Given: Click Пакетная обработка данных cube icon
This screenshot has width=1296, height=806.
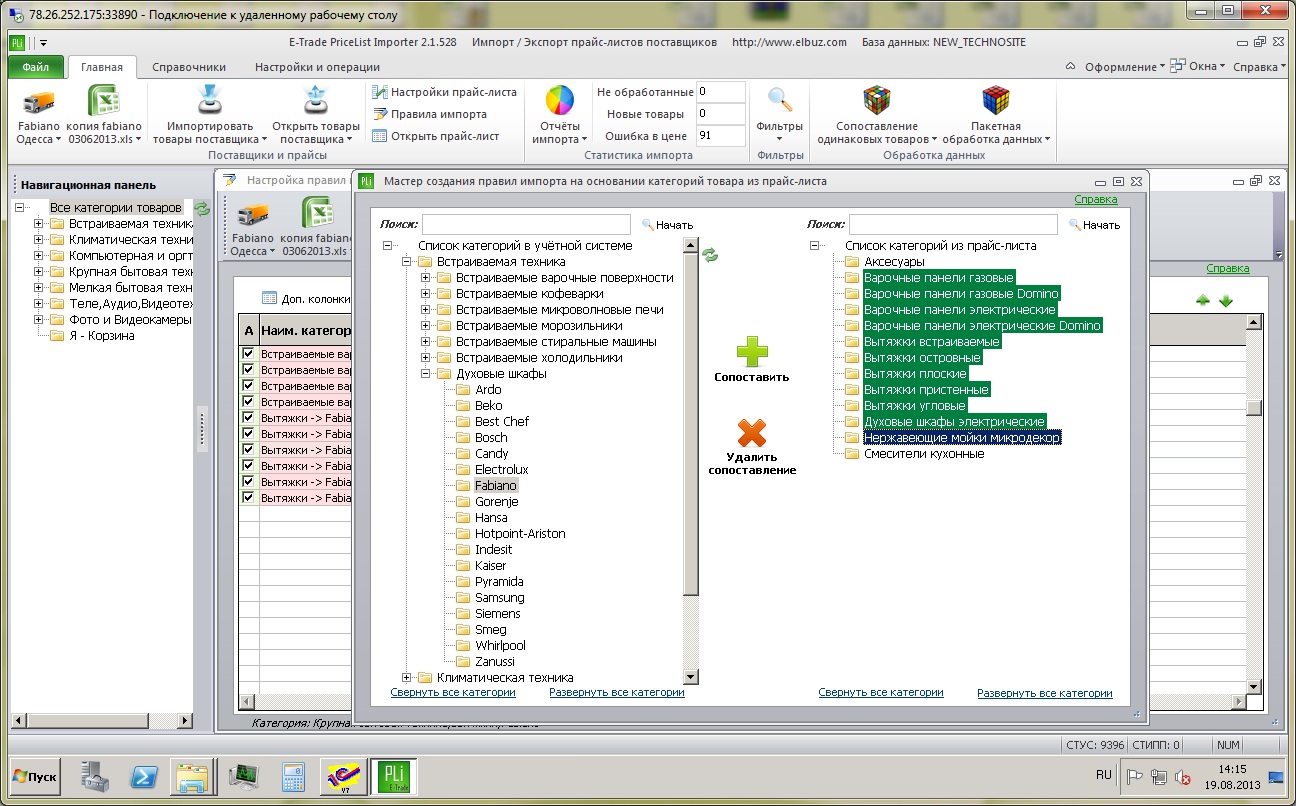Looking at the screenshot, I should [995, 100].
